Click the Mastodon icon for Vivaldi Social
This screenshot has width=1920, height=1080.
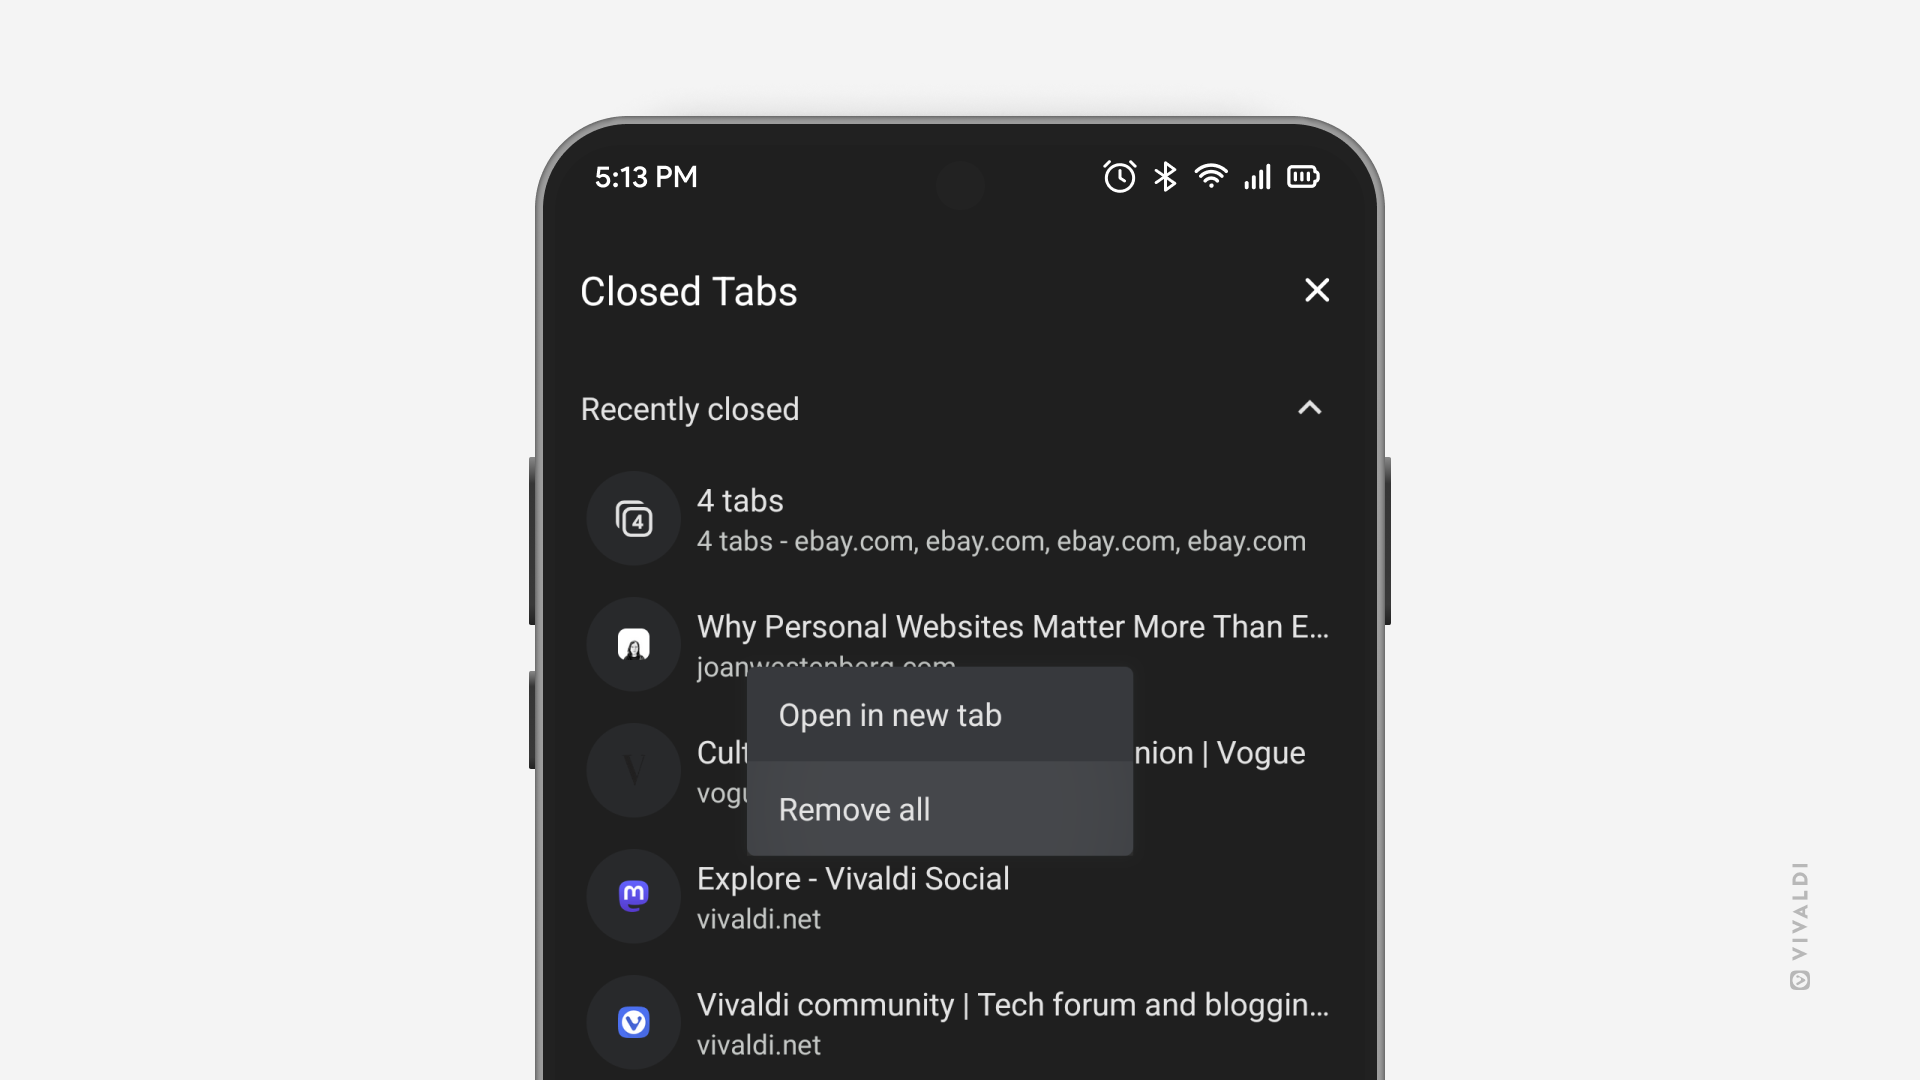point(634,897)
